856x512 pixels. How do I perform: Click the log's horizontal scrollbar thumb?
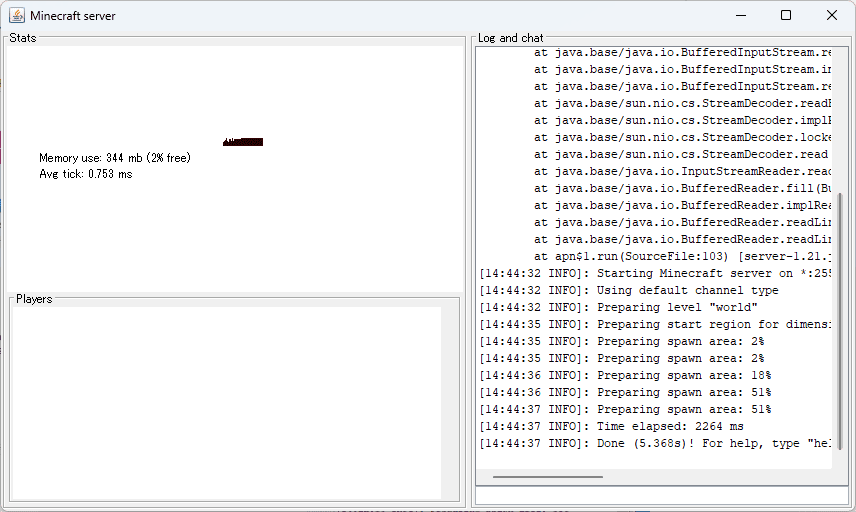click(548, 477)
